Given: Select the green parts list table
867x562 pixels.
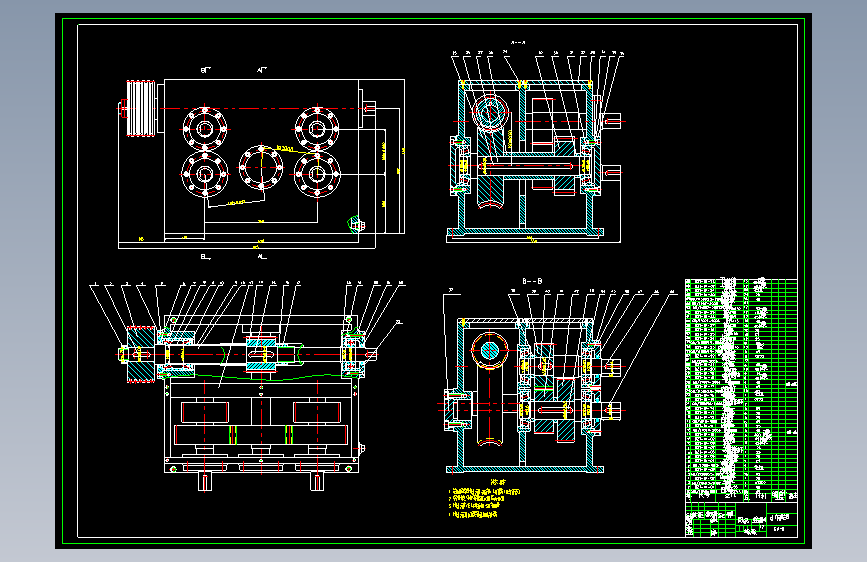Looking at the screenshot, I should [x=741, y=390].
